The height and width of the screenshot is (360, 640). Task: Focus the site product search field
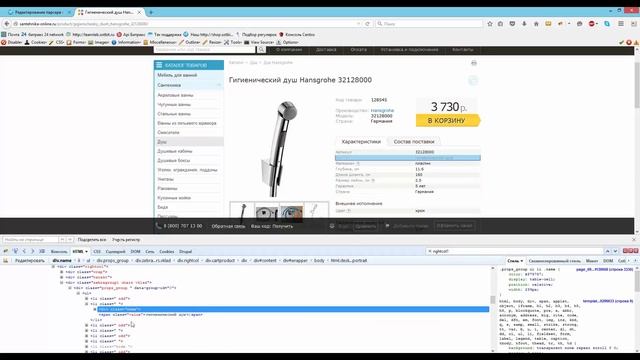(204, 49)
